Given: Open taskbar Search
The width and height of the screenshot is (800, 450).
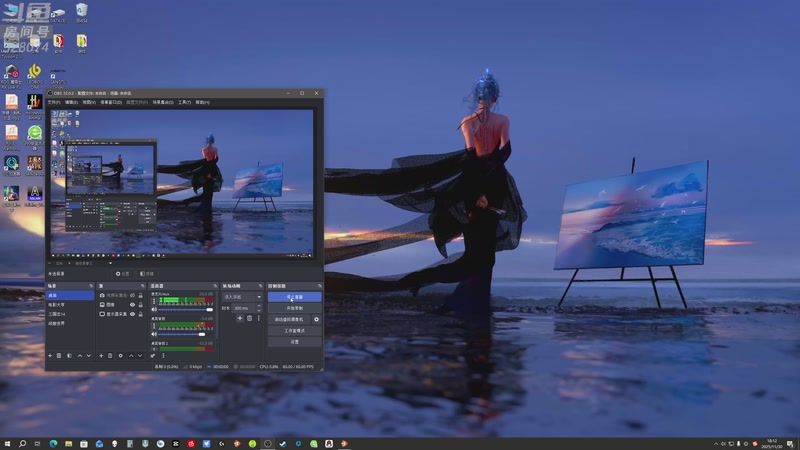Looking at the screenshot, I should 22,444.
